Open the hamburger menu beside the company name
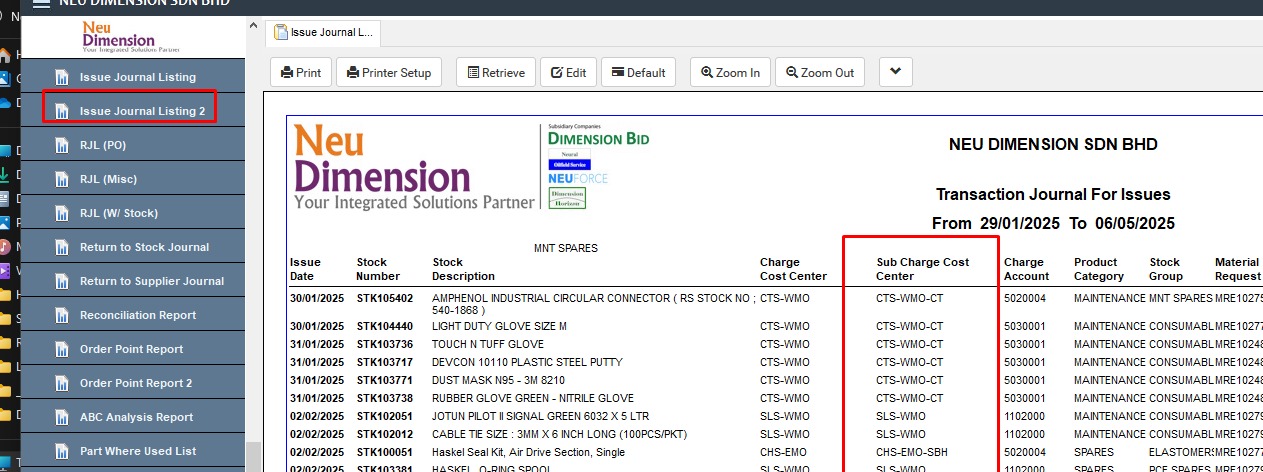The width and height of the screenshot is (1263, 472). [x=41, y=3]
